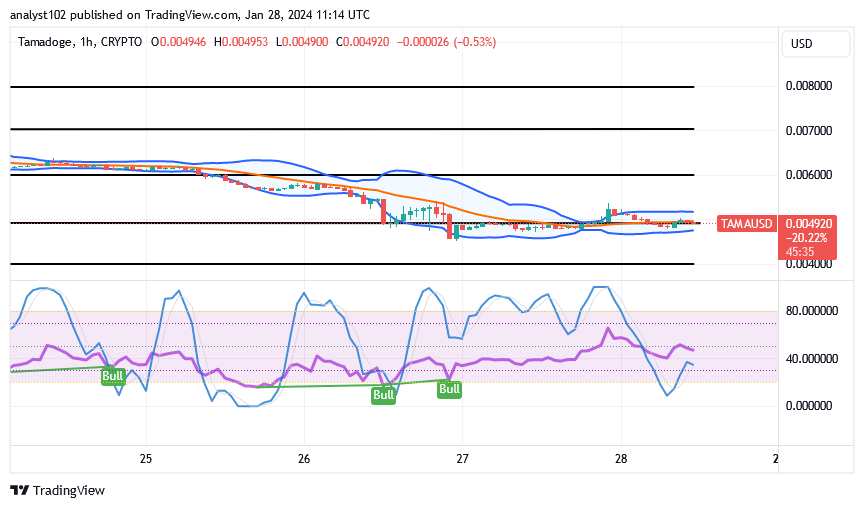Click the high value H0.004953
The width and height of the screenshot is (864, 508).
[241, 42]
